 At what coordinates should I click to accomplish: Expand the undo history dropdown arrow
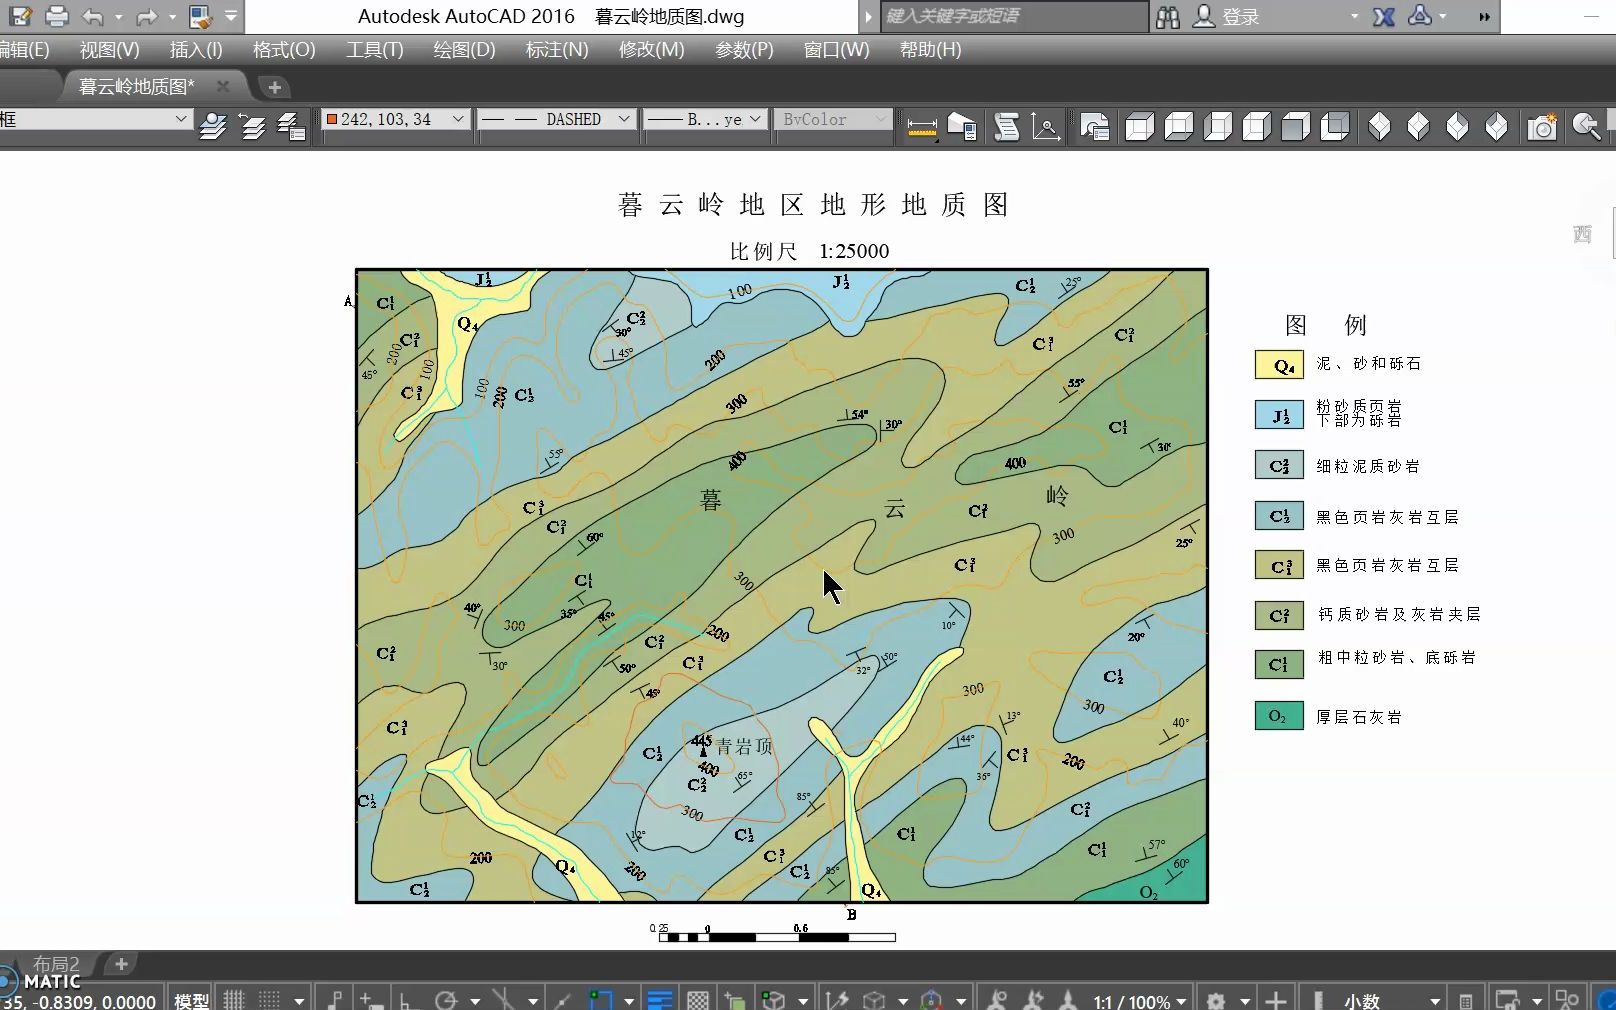coord(119,17)
